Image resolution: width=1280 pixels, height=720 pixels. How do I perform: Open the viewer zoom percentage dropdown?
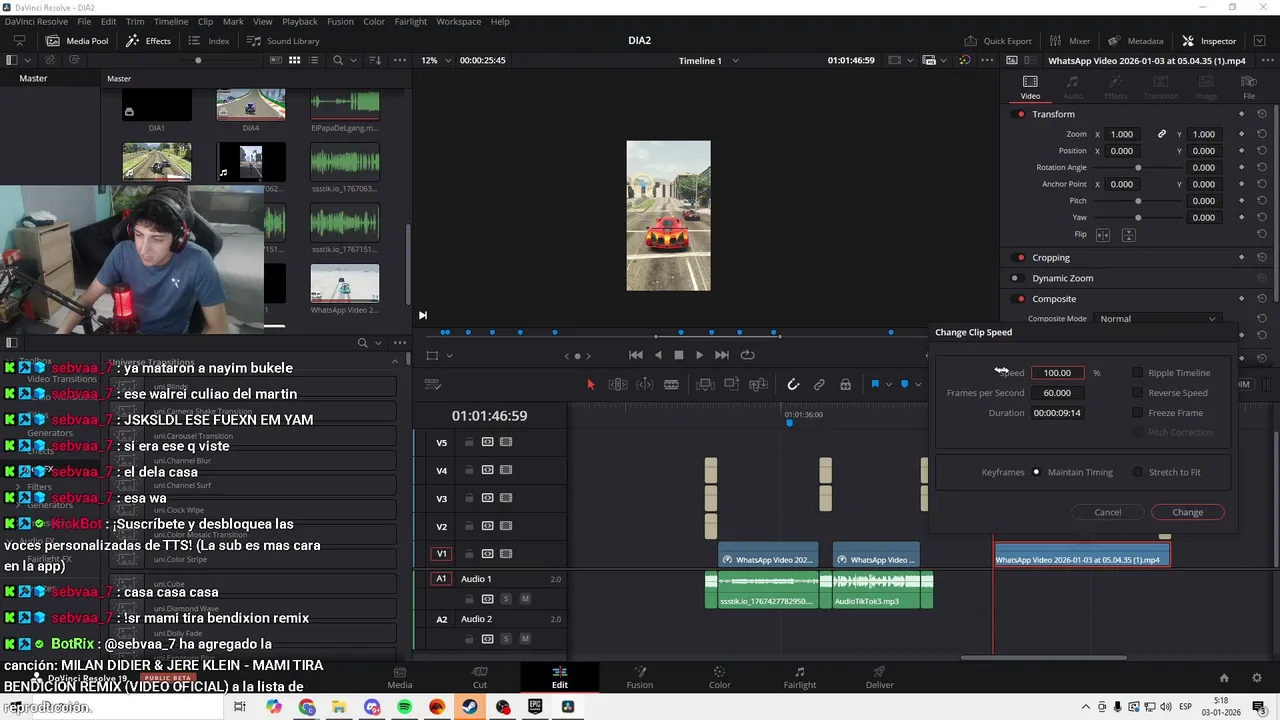(436, 61)
